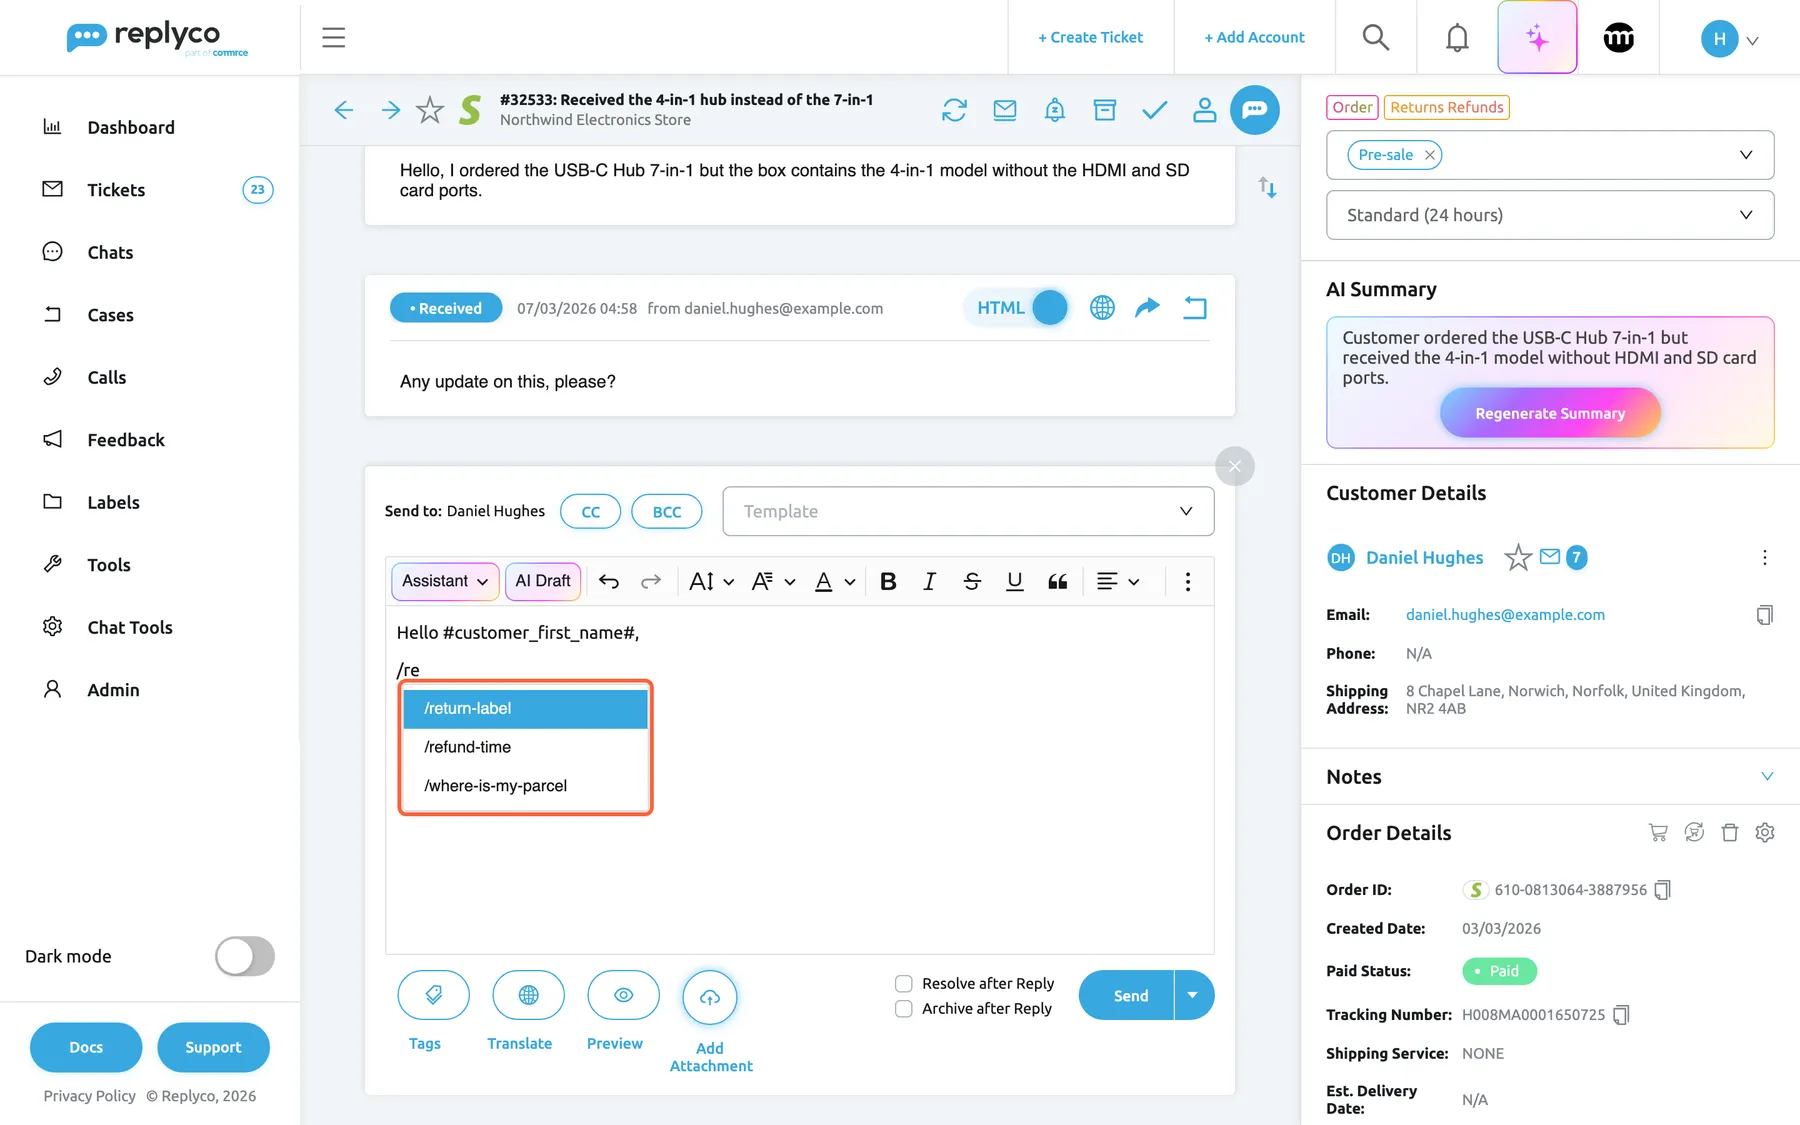
Task: Click the CC button
Action: (x=590, y=511)
